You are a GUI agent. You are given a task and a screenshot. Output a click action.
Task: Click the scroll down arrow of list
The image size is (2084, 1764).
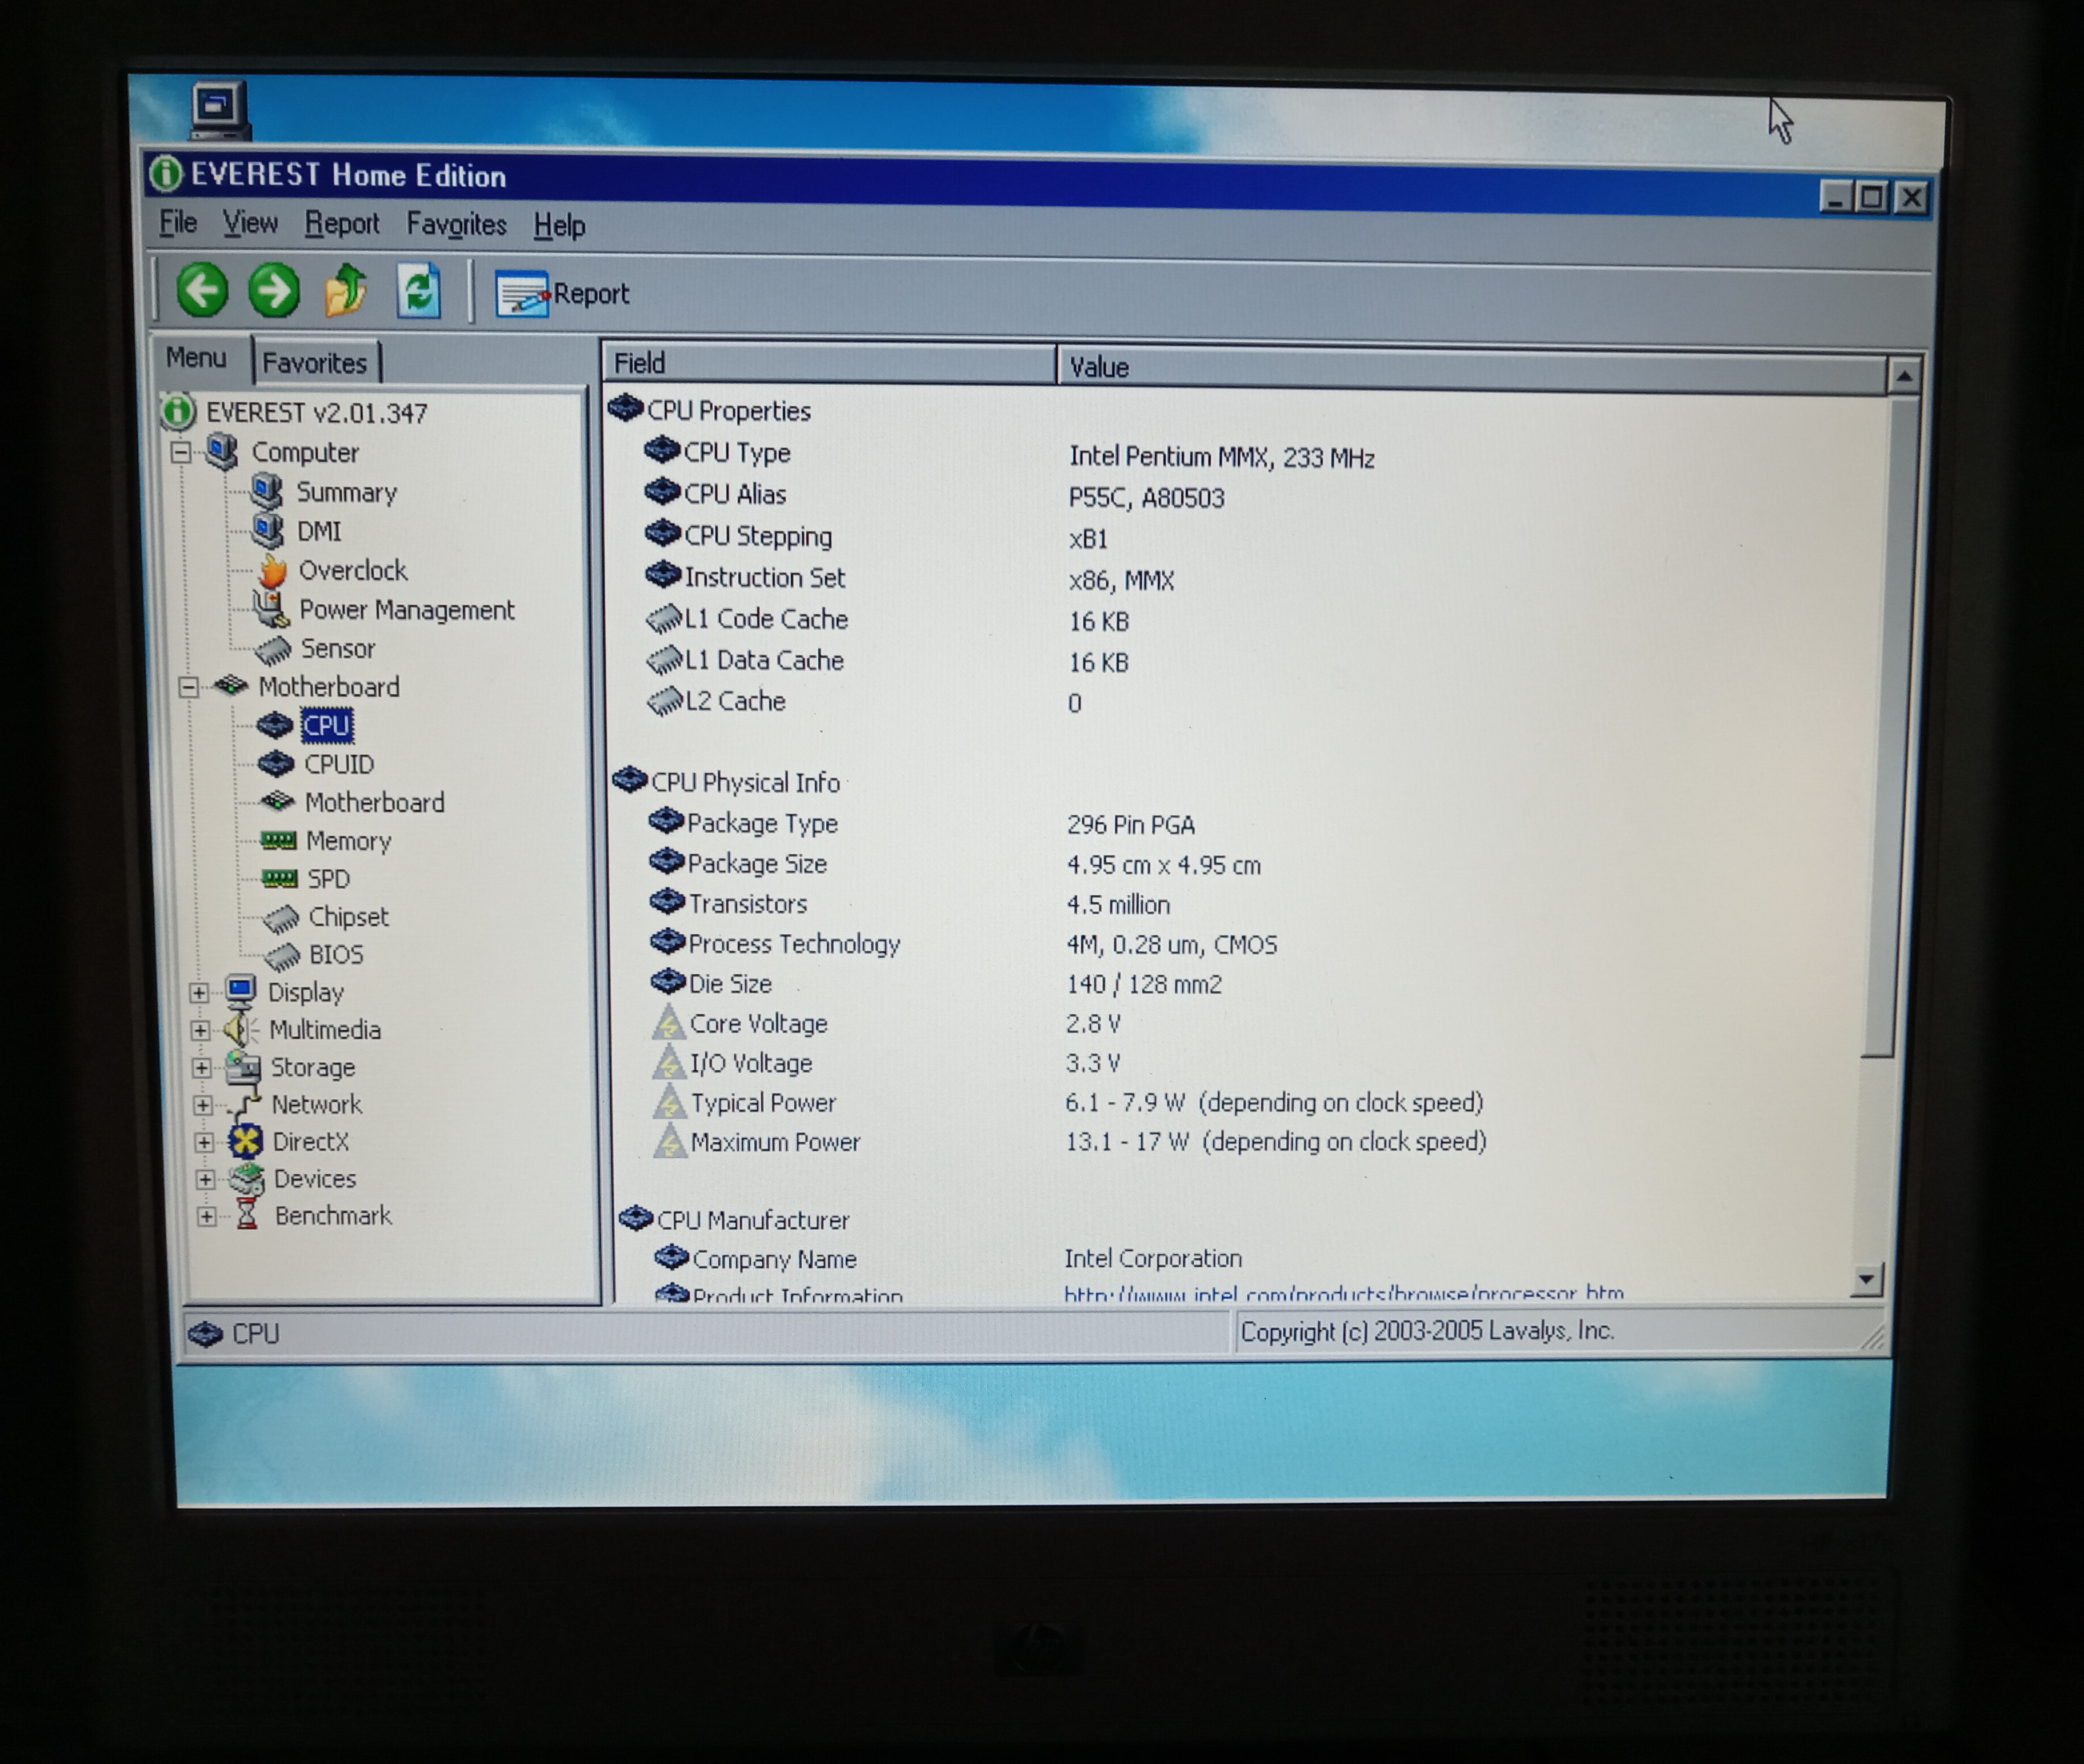[1866, 1279]
